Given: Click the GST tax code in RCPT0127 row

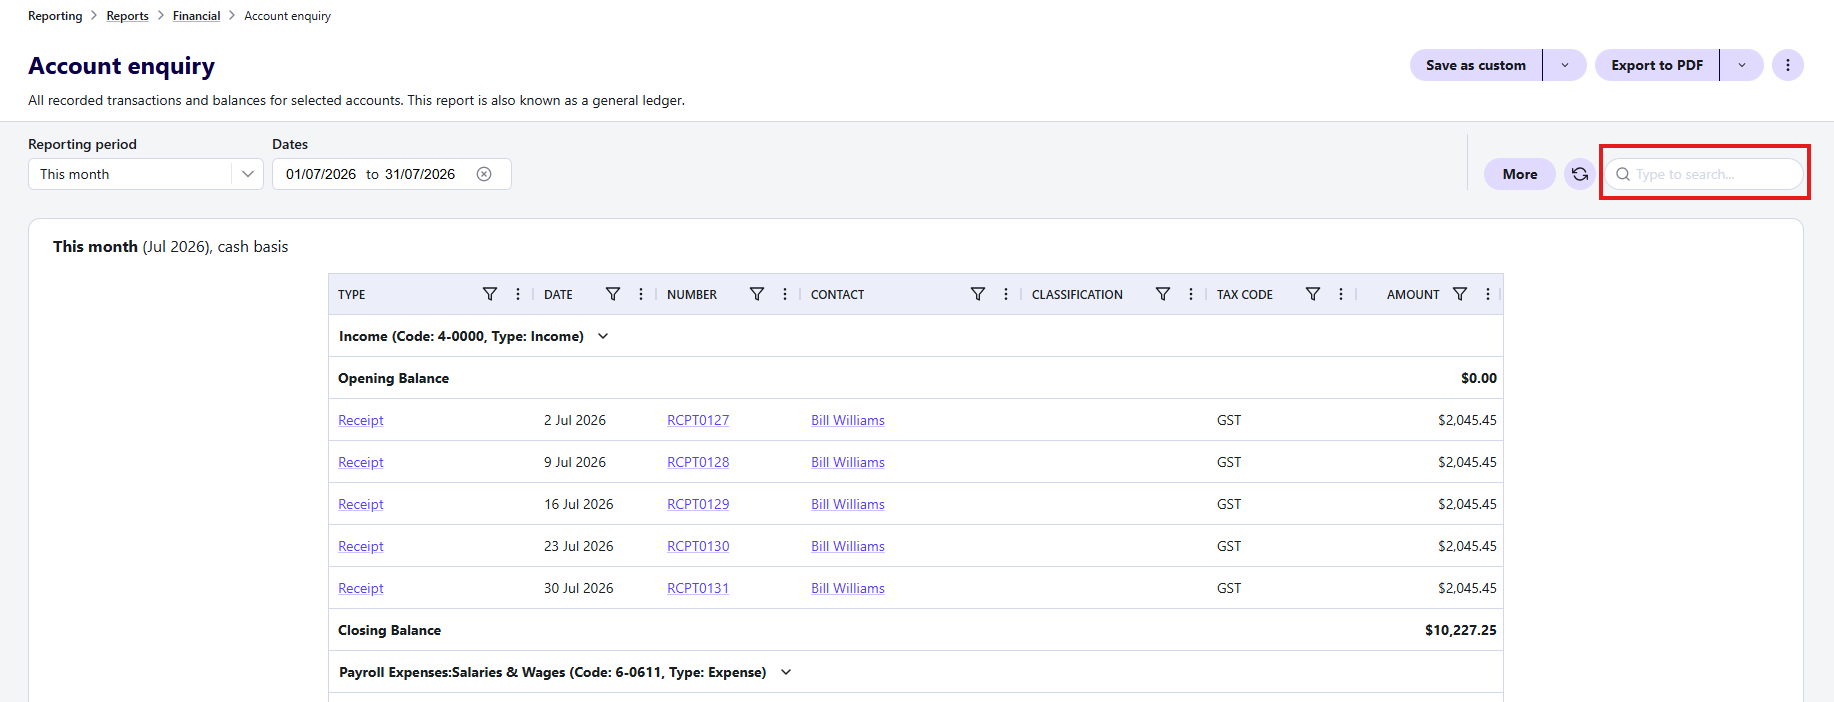Looking at the screenshot, I should 1229,420.
